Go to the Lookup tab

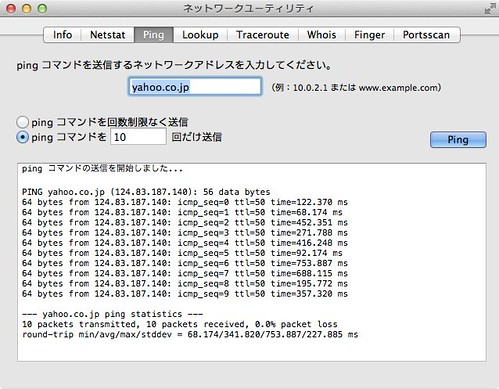coord(200,35)
